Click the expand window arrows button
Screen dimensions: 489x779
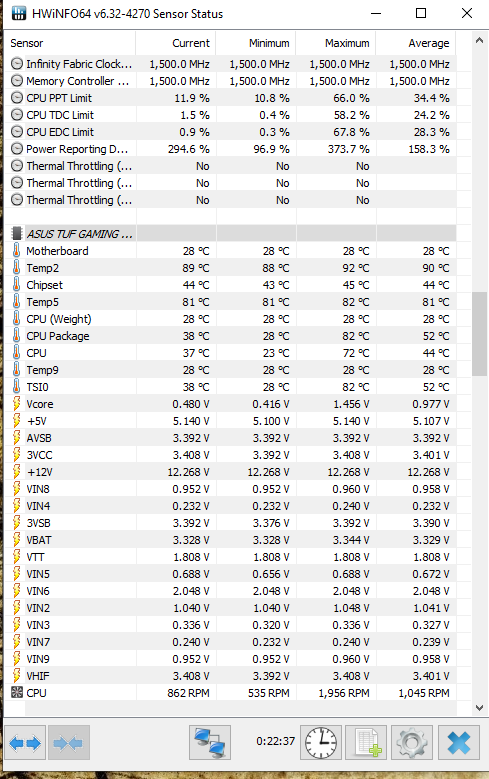[25, 743]
